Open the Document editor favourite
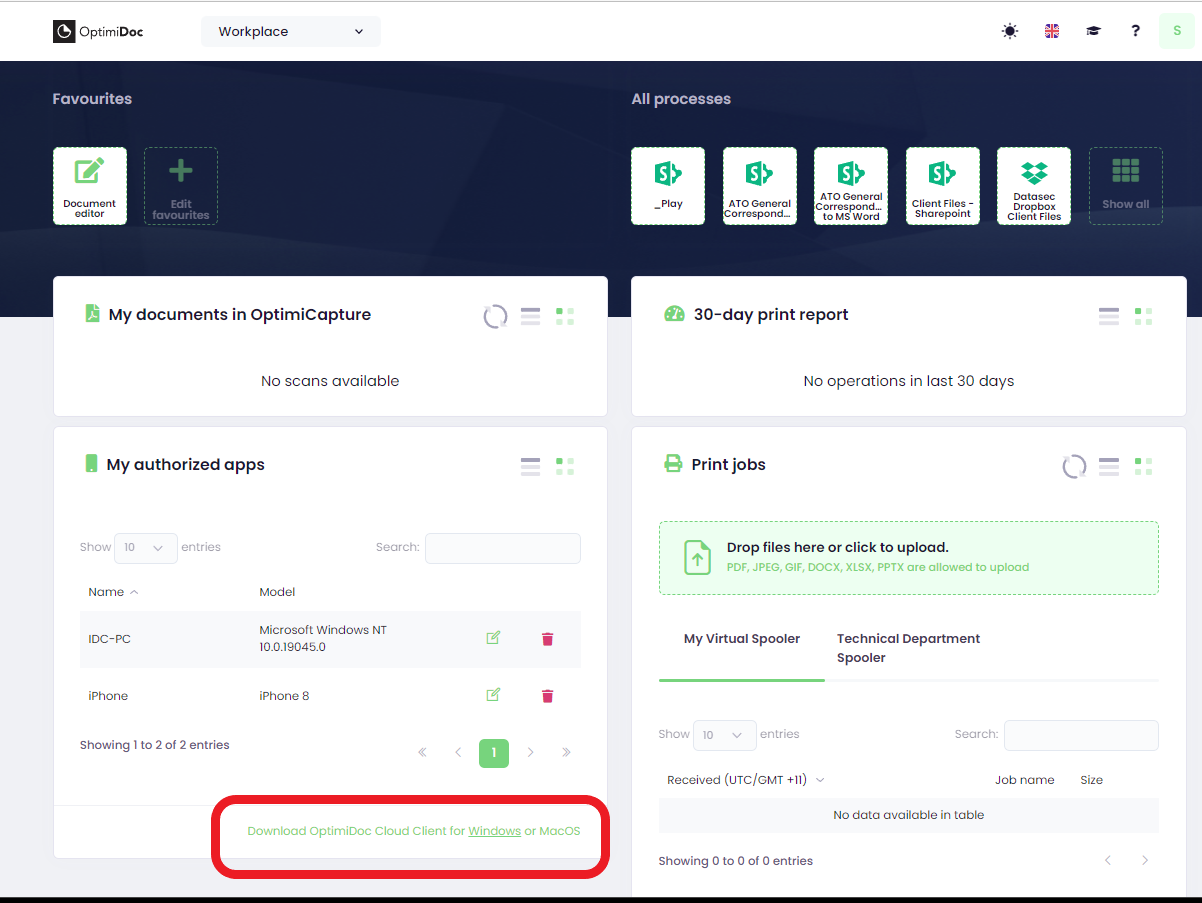Image resolution: width=1202 pixels, height=903 pixels. (90, 186)
